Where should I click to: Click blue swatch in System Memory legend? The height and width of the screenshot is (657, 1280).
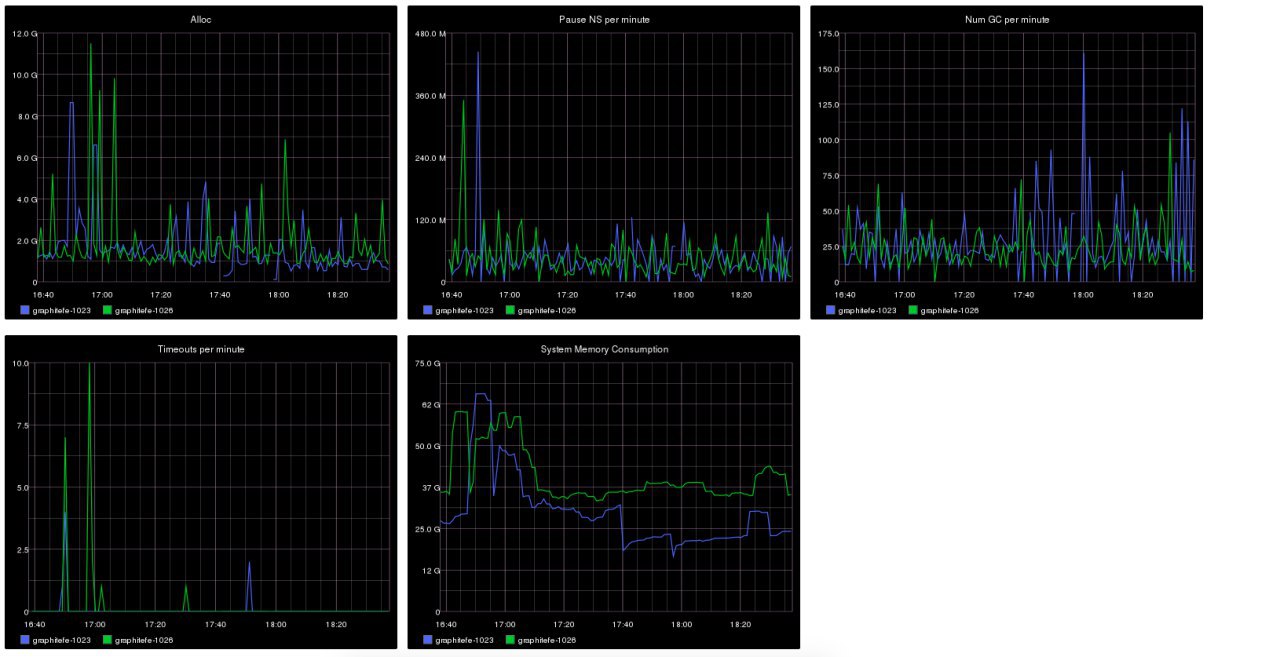pos(428,640)
